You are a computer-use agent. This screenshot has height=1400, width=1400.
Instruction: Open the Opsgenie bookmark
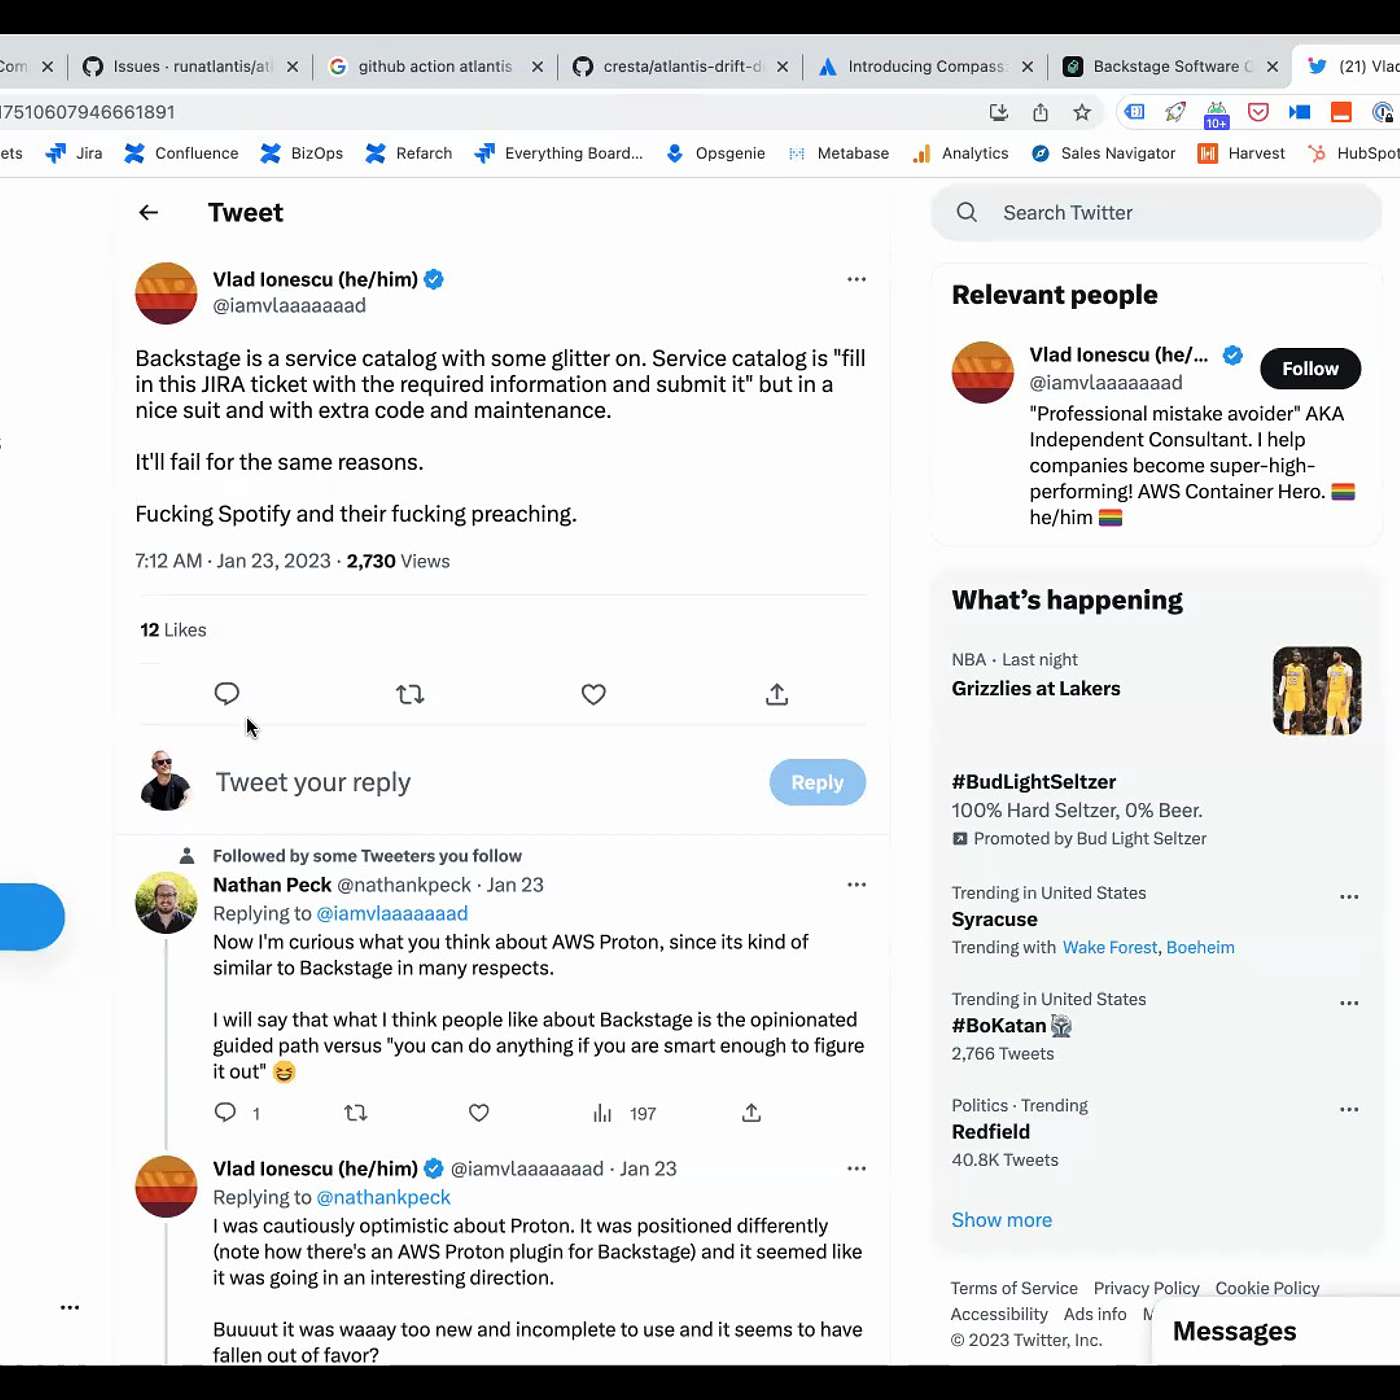715,153
